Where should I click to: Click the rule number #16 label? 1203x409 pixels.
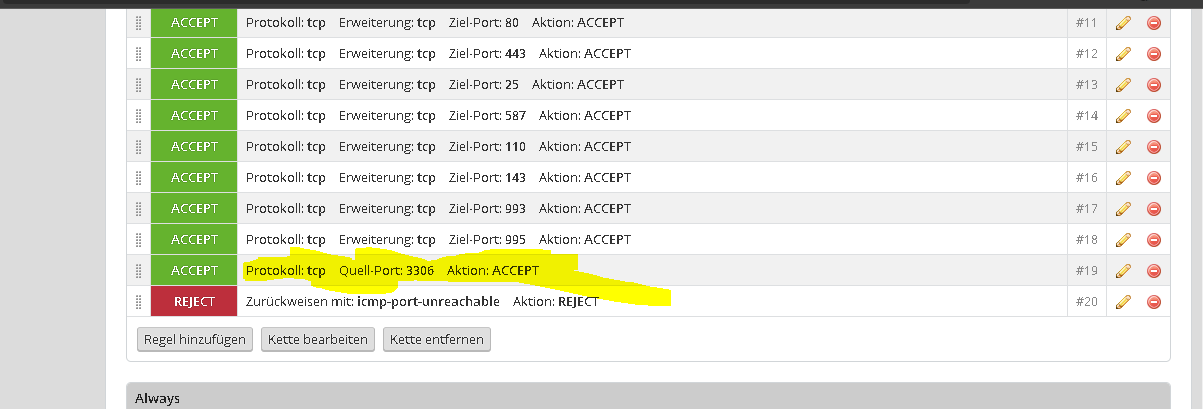pos(1087,178)
